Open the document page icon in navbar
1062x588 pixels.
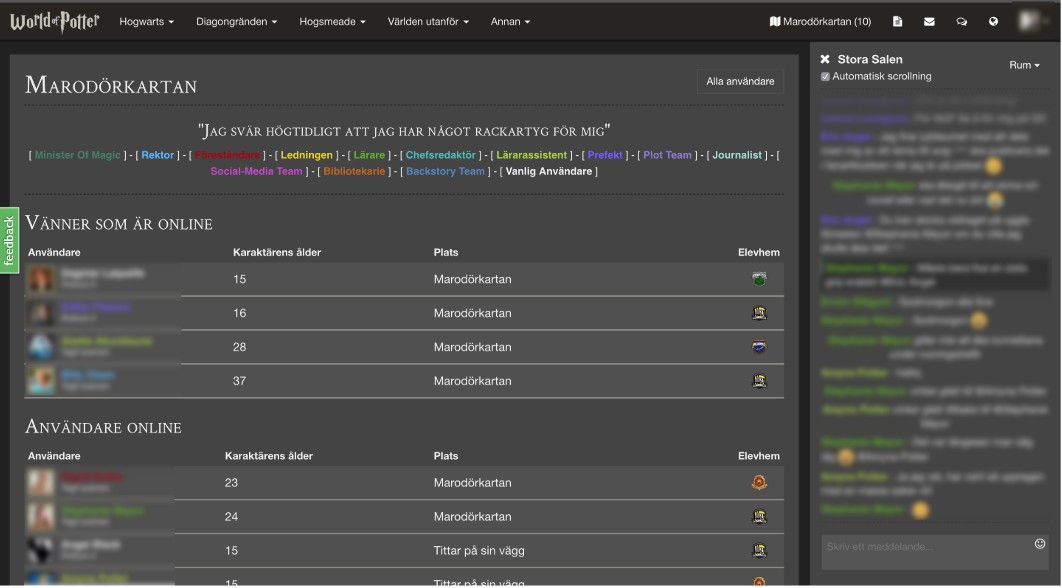[897, 21]
